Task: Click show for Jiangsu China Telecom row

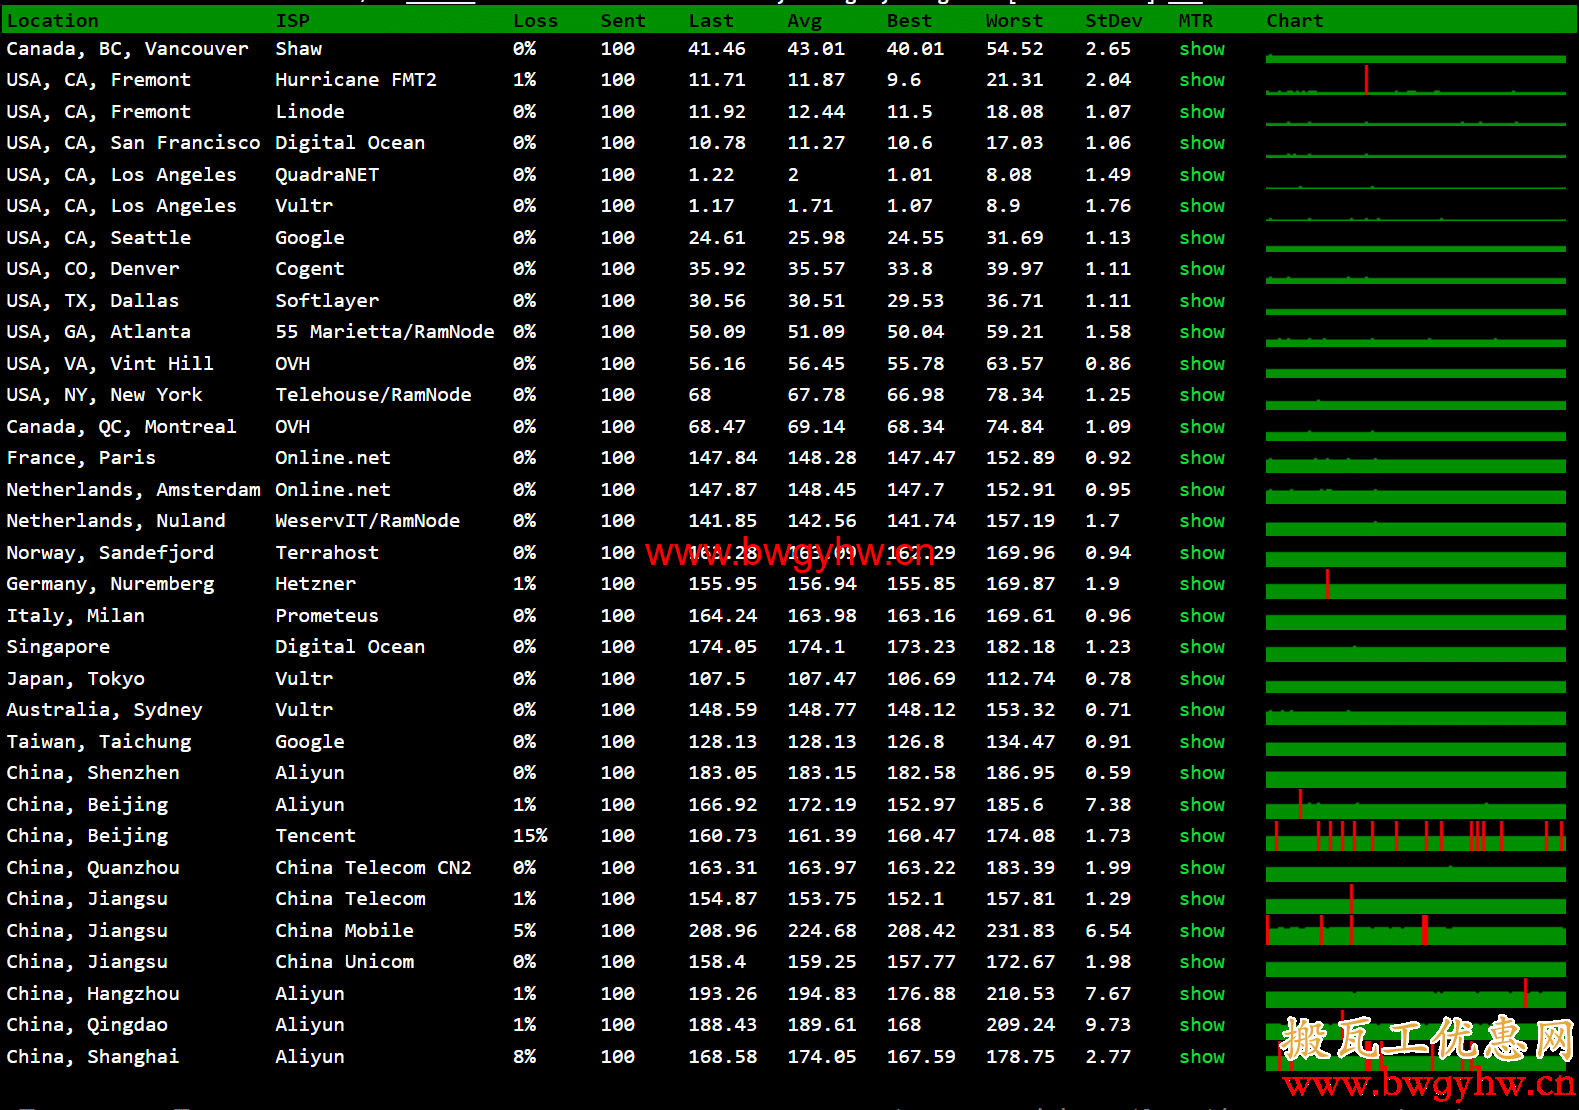Action: [x=1201, y=899]
